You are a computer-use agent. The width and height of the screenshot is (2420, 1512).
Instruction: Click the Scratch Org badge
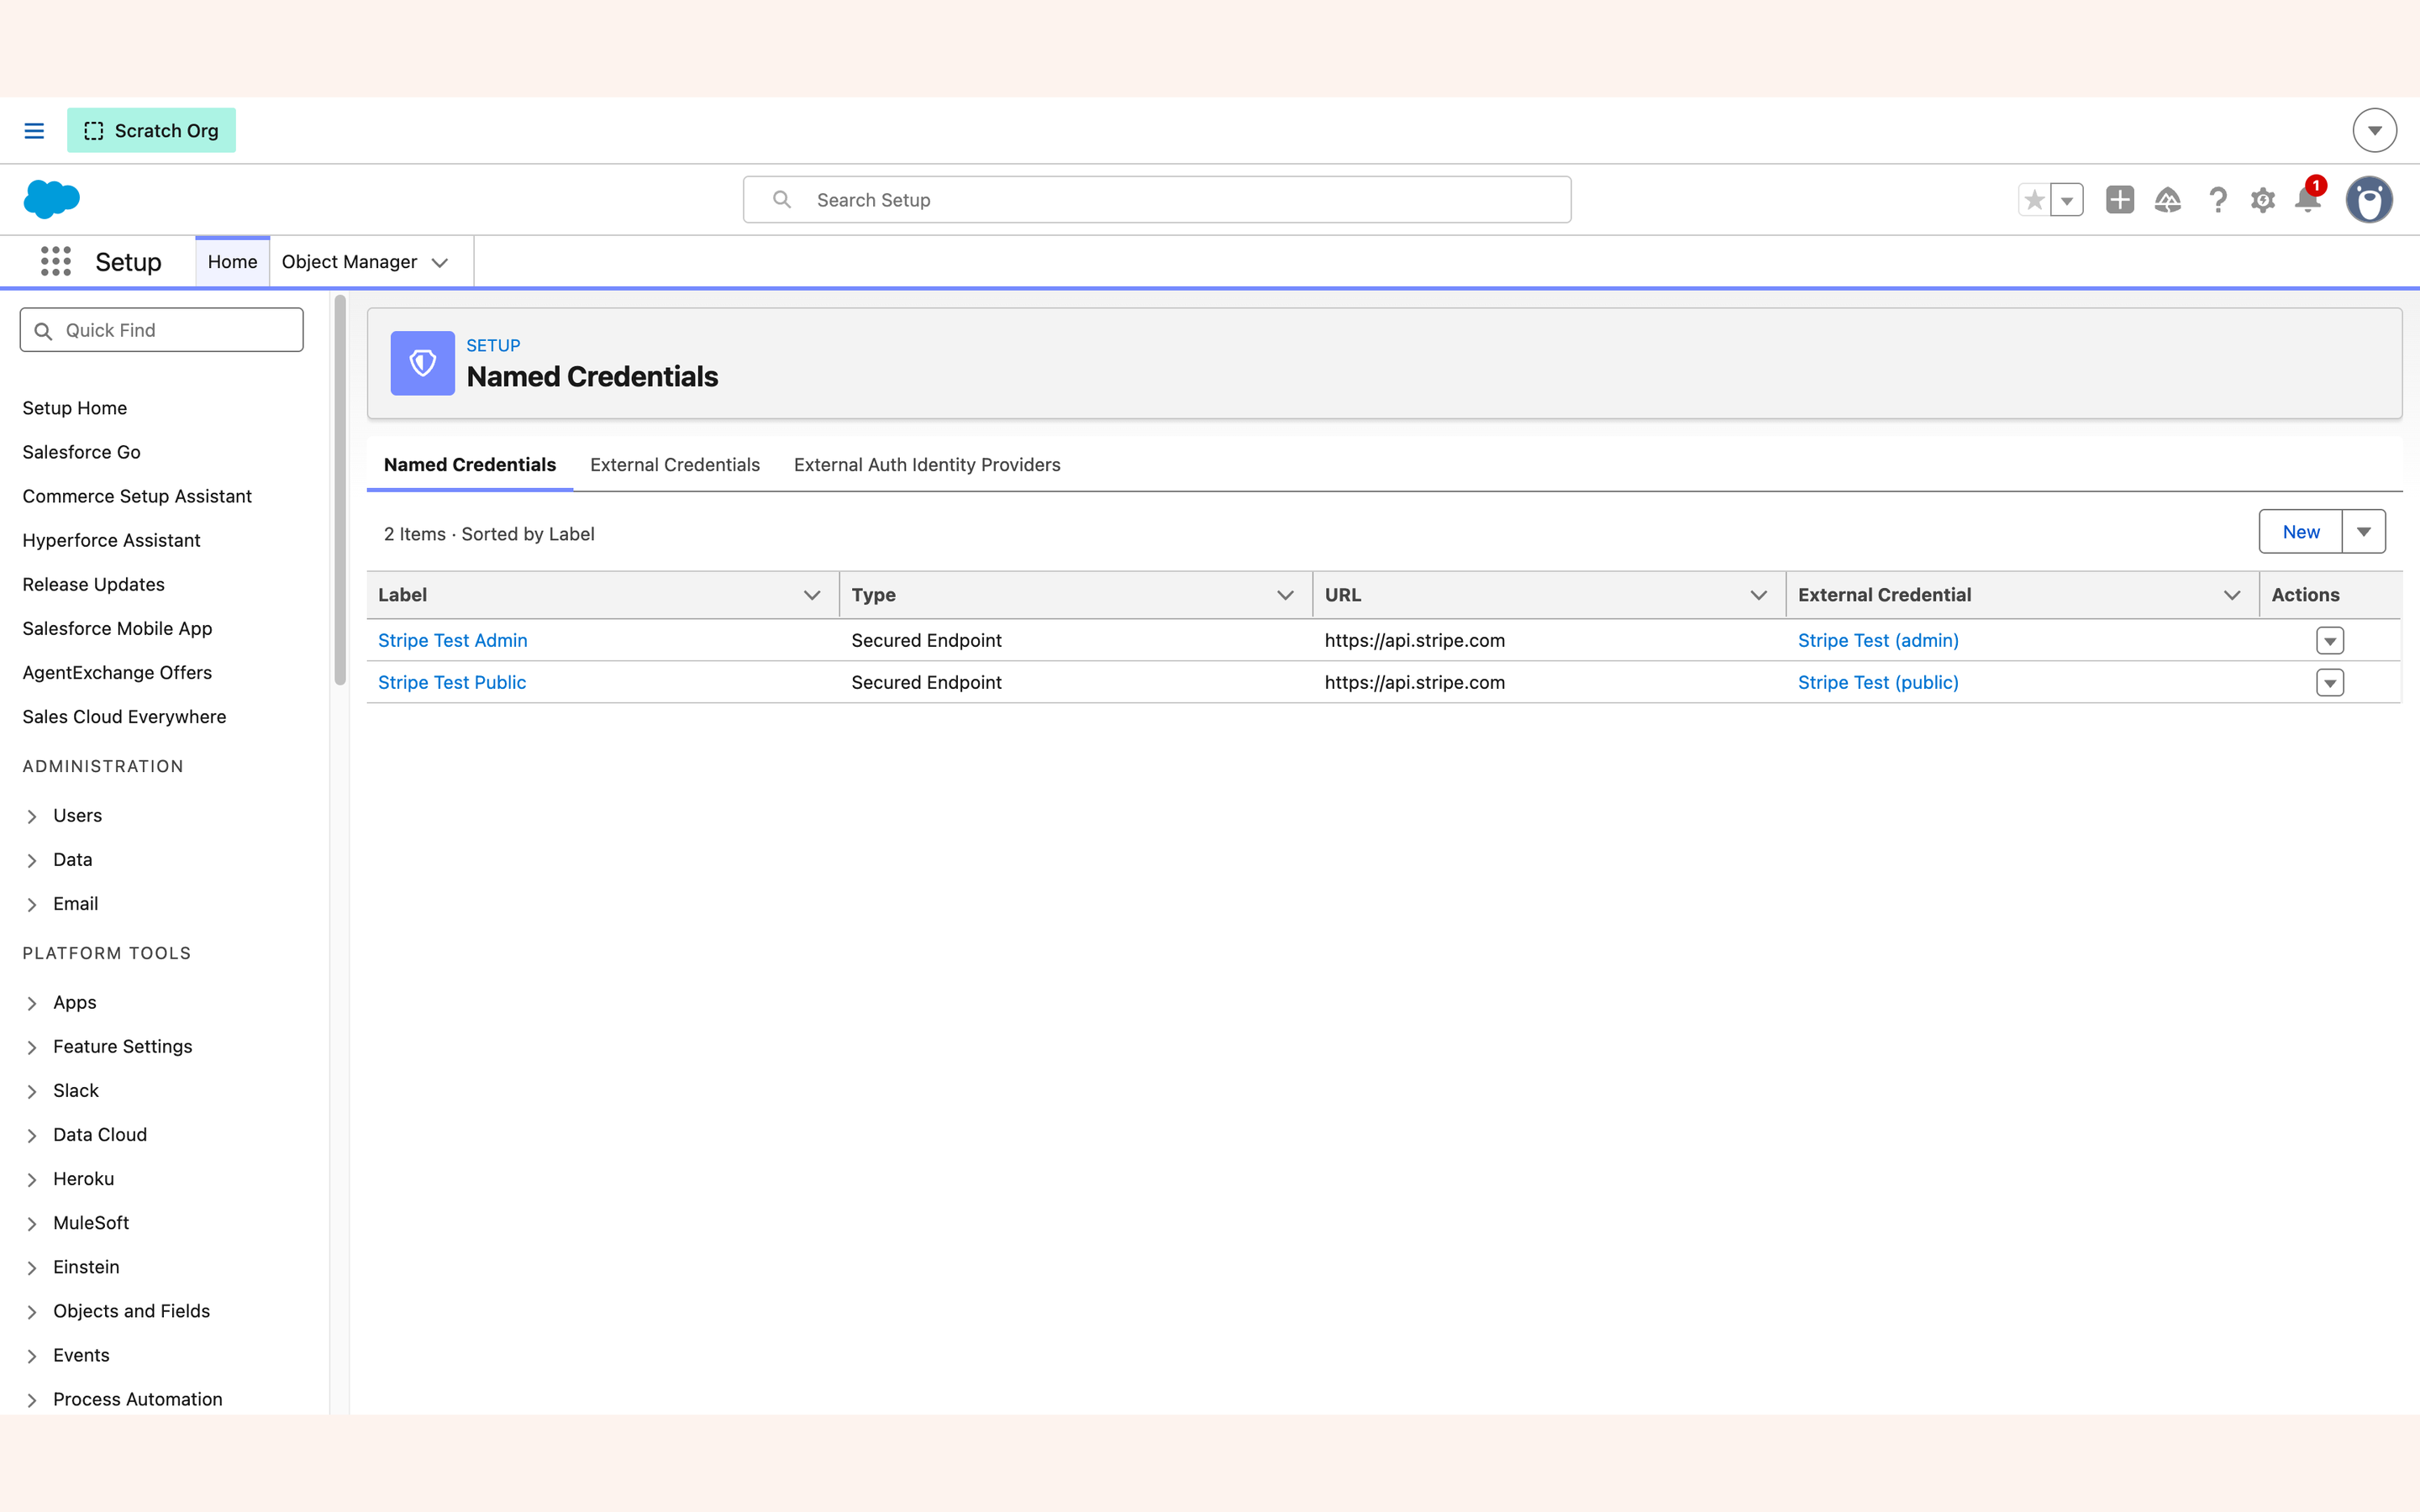tap(151, 131)
